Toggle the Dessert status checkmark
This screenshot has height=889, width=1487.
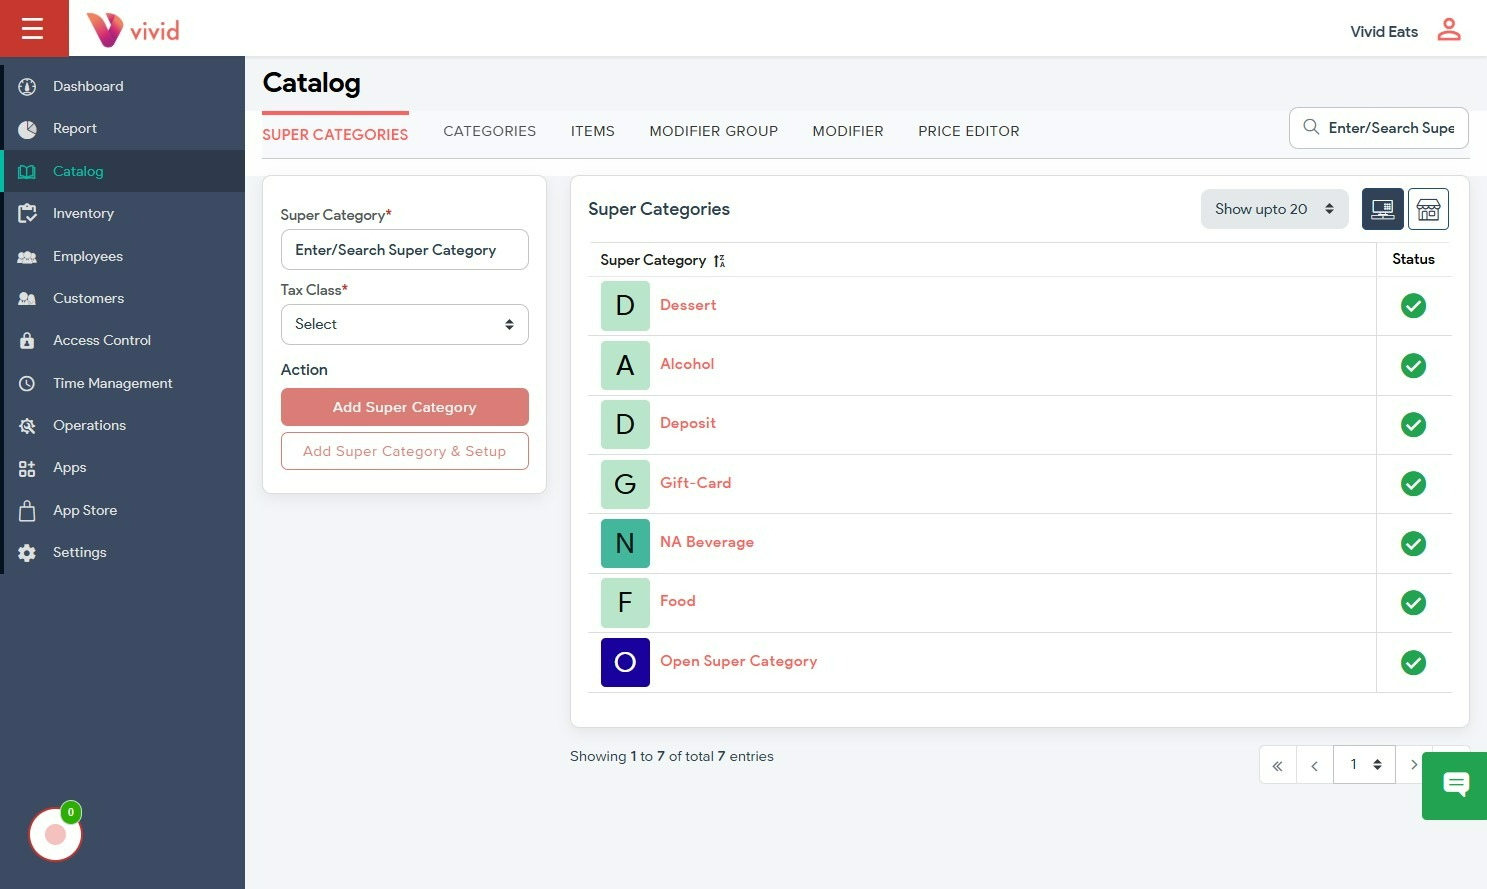(x=1413, y=306)
